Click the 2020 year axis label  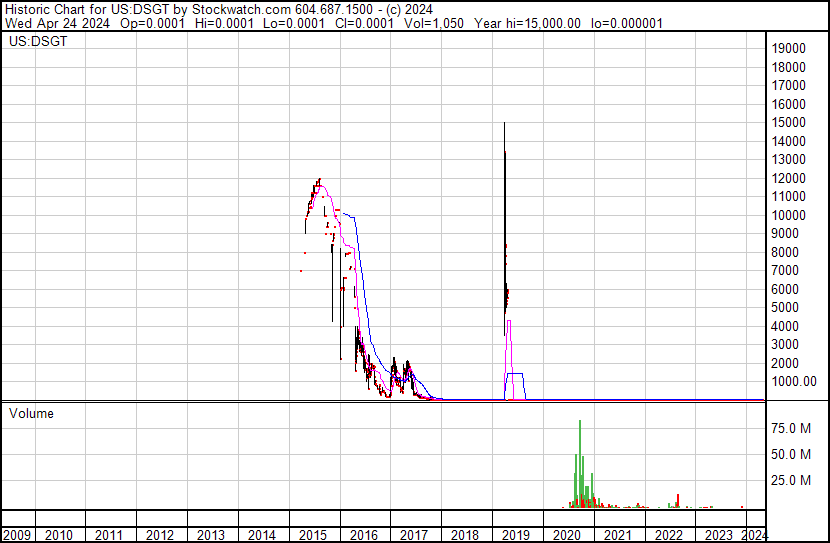pos(566,535)
